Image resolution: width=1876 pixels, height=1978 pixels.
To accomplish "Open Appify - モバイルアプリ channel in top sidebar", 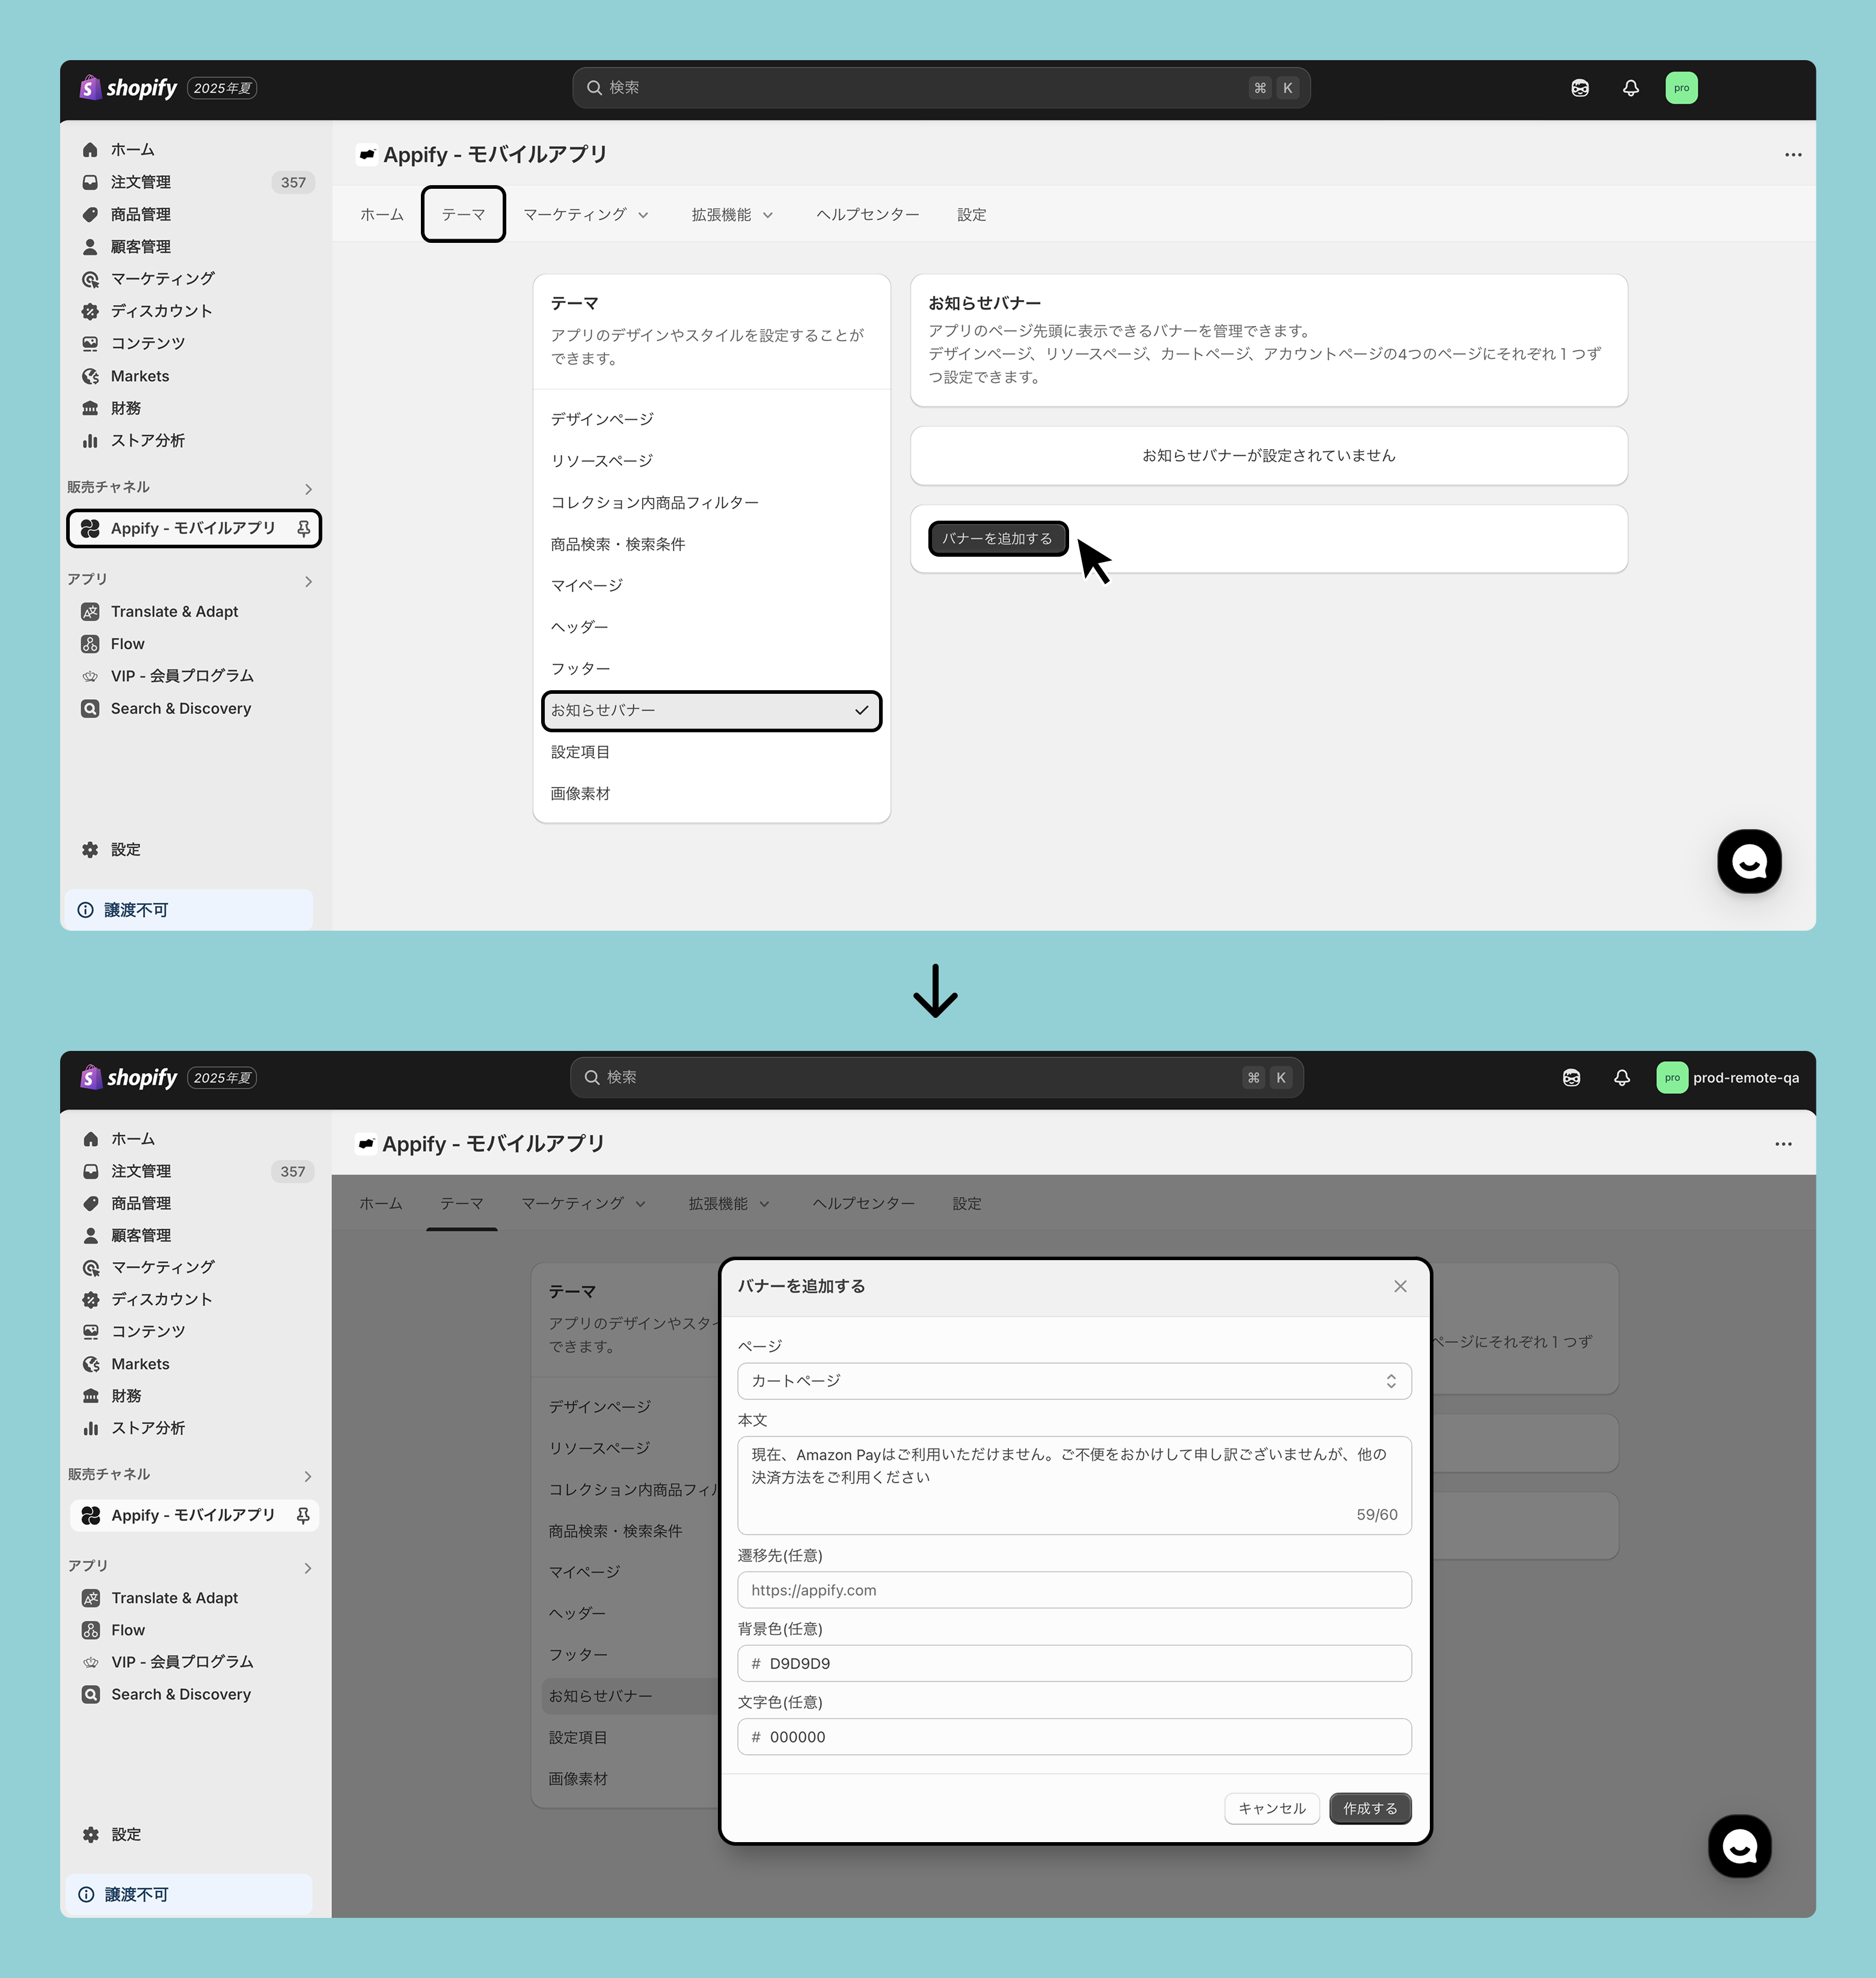I will (193, 528).
